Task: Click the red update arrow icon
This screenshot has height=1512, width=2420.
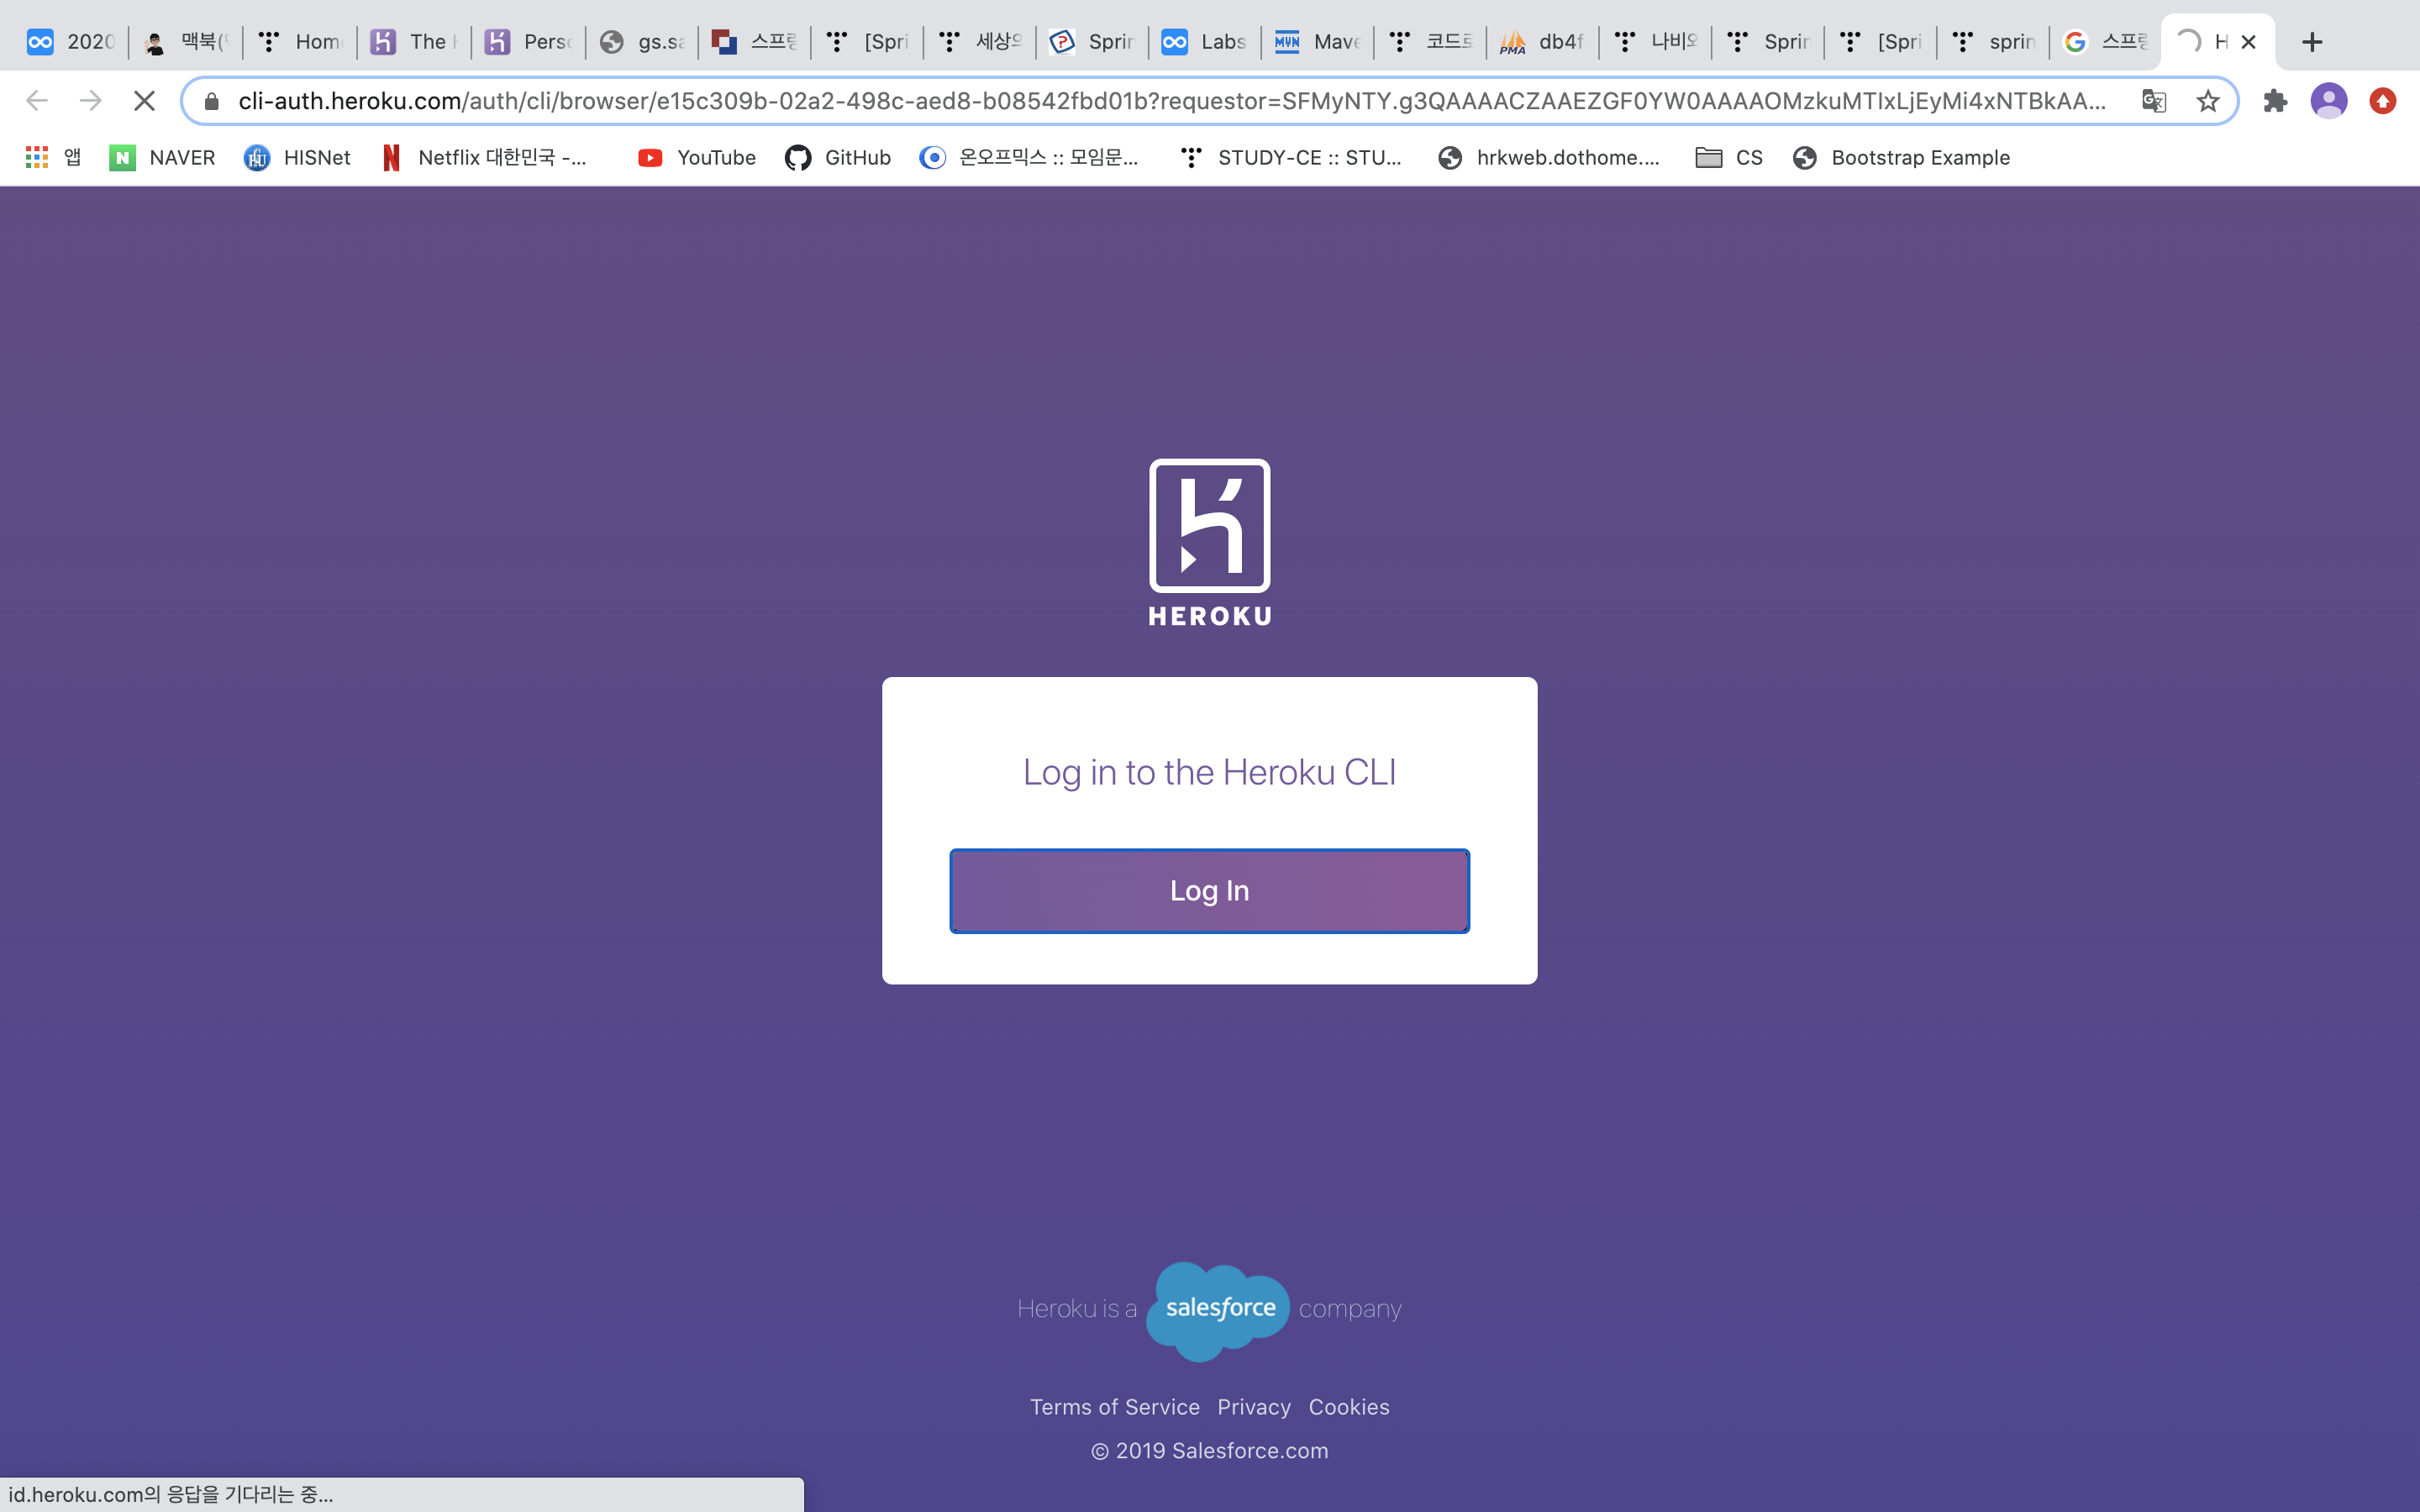Action: pos(2382,101)
